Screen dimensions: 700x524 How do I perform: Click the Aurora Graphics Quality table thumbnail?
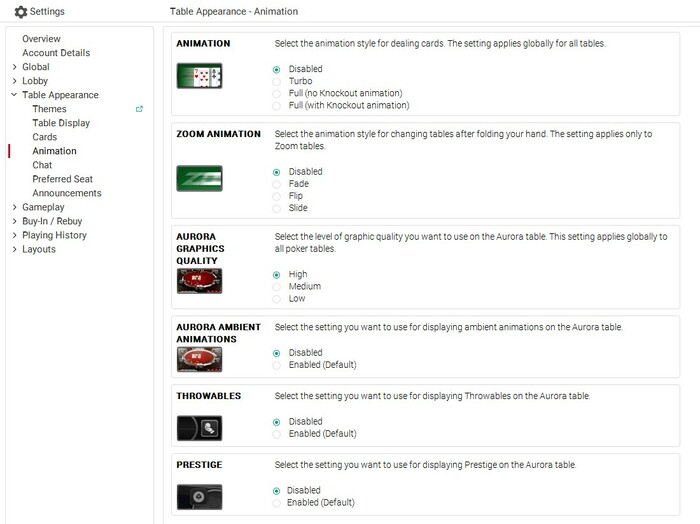(200, 281)
